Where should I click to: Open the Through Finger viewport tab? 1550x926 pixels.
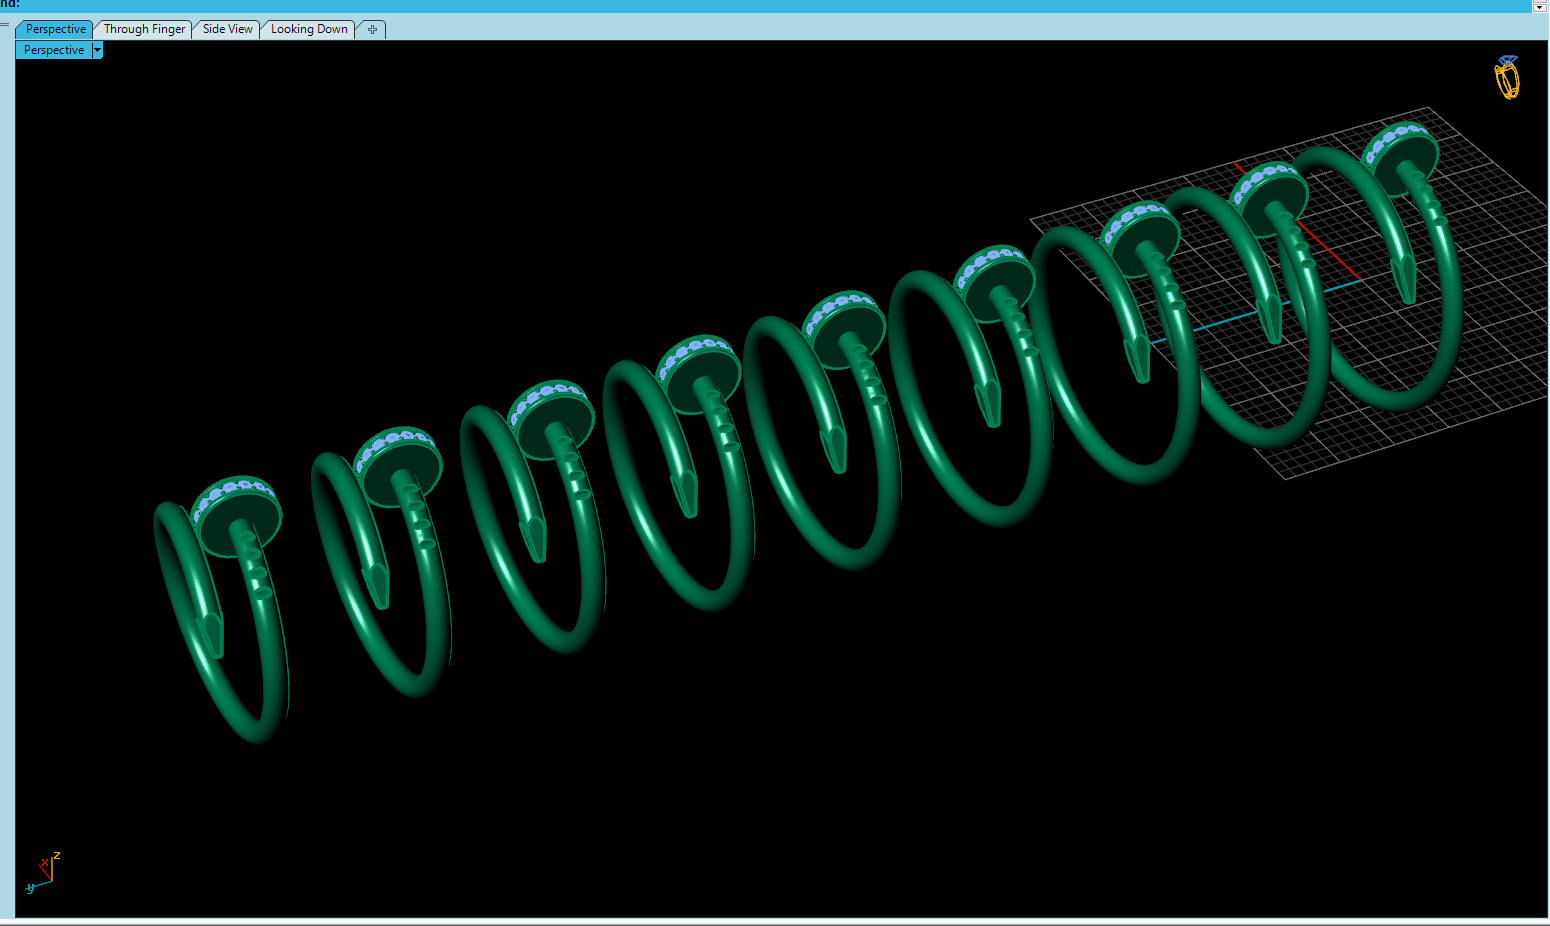click(144, 29)
